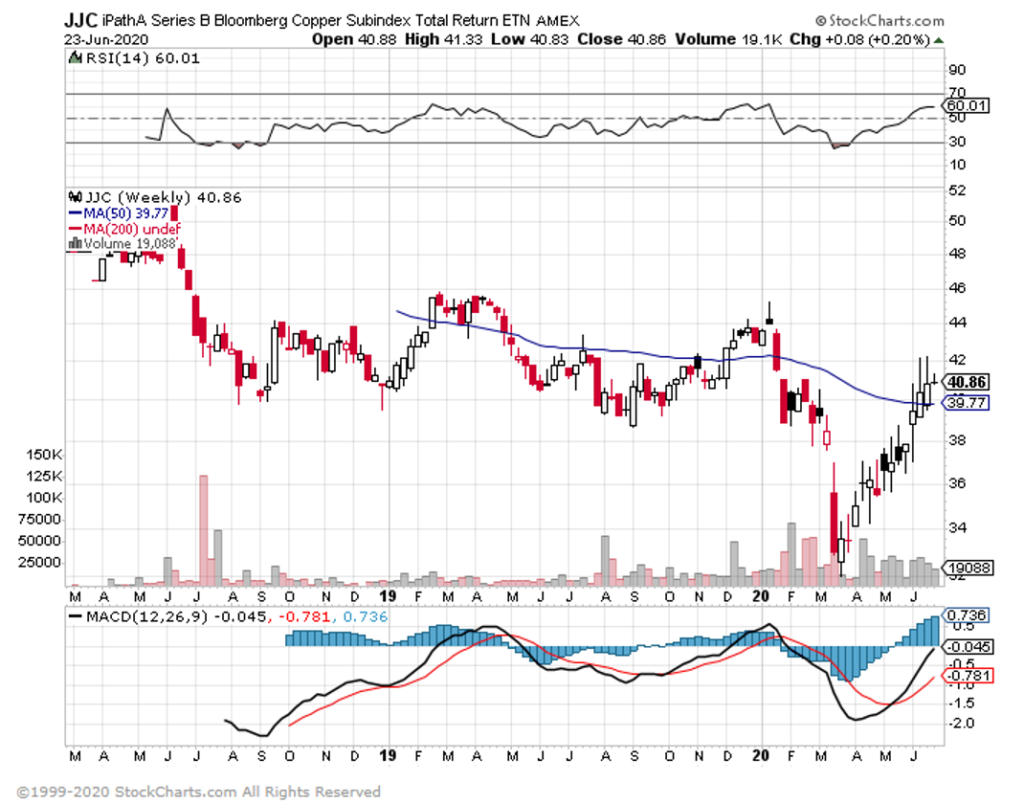The image size is (1024, 804).
Task: Click the 100K label on the volume axis
Action: pyautogui.click(x=45, y=498)
